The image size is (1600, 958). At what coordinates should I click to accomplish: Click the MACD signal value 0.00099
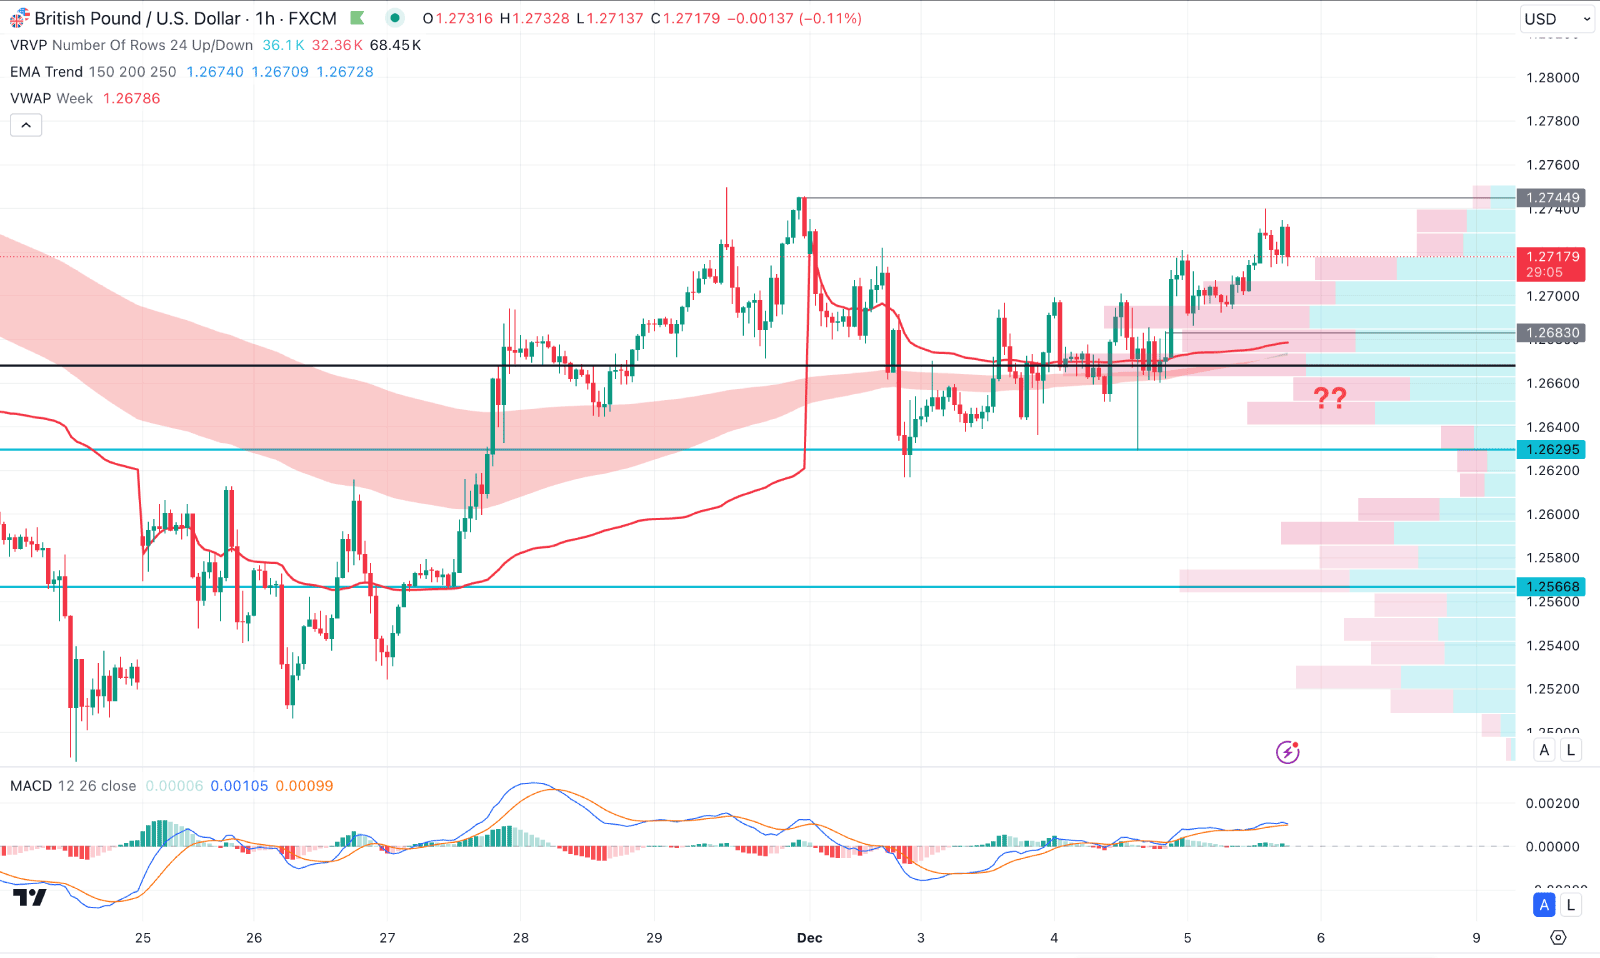(x=304, y=786)
